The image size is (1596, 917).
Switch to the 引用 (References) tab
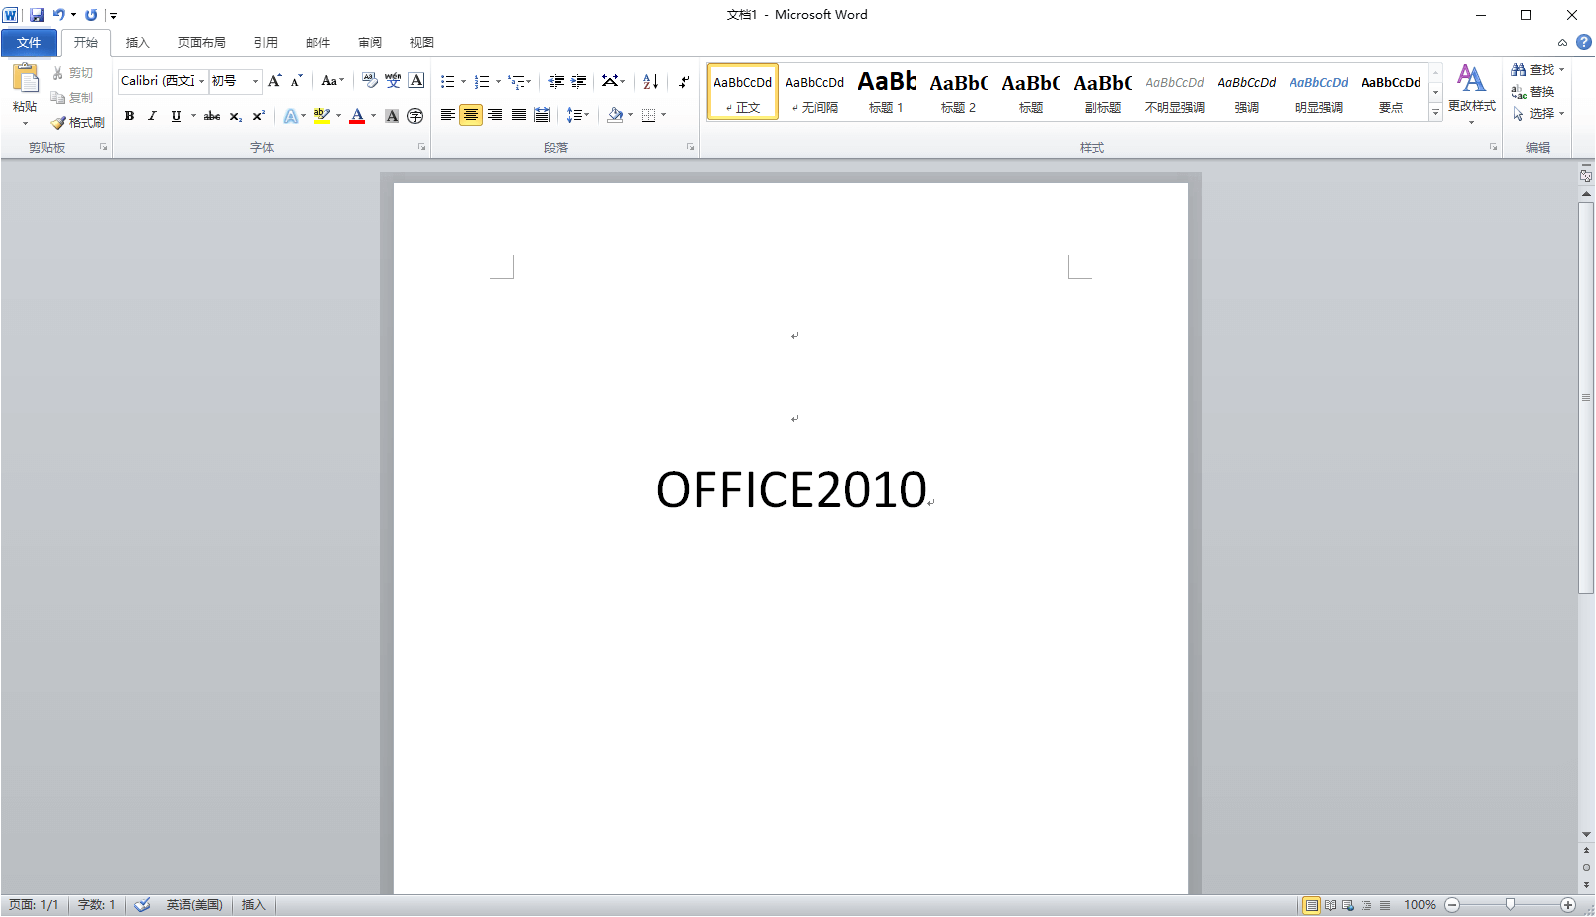coord(265,42)
